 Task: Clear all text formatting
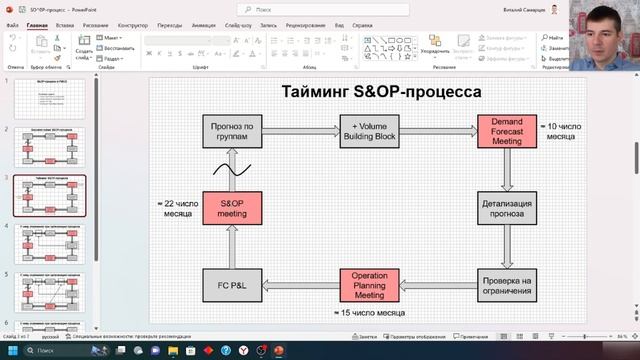258,40
